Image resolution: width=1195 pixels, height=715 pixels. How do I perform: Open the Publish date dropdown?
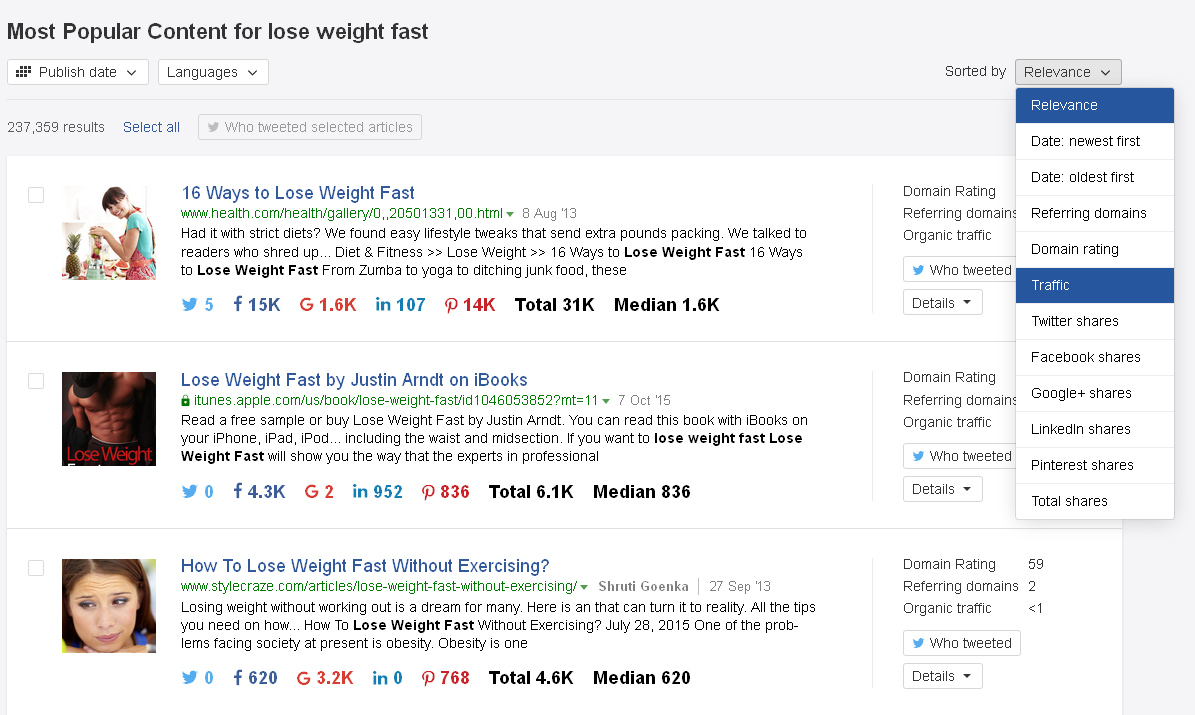click(78, 72)
